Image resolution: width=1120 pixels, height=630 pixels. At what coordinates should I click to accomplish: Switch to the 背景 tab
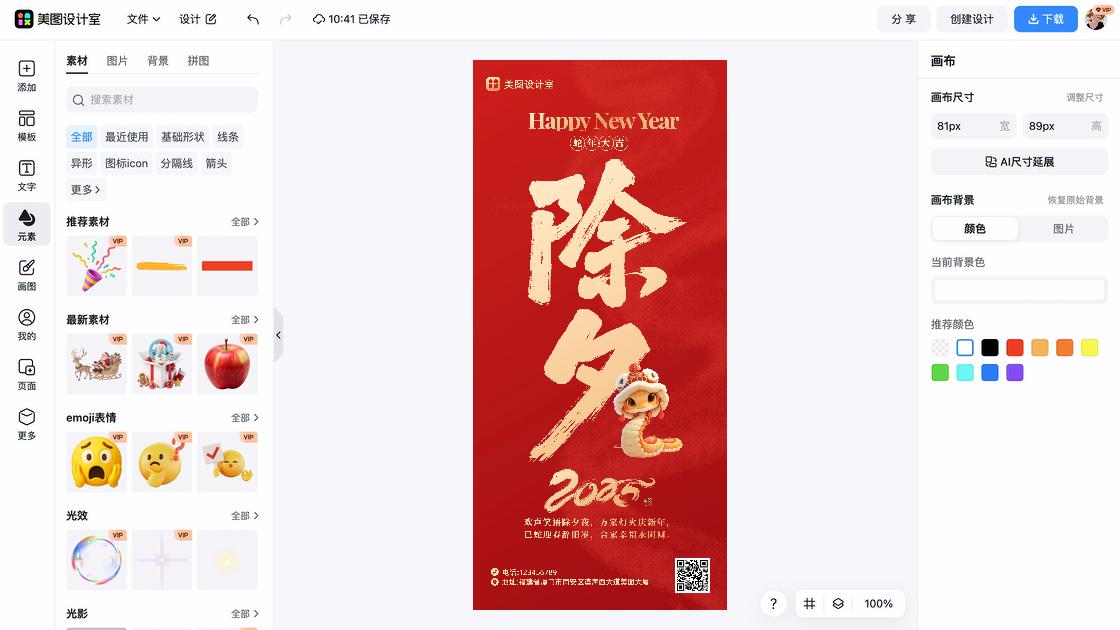[158, 61]
